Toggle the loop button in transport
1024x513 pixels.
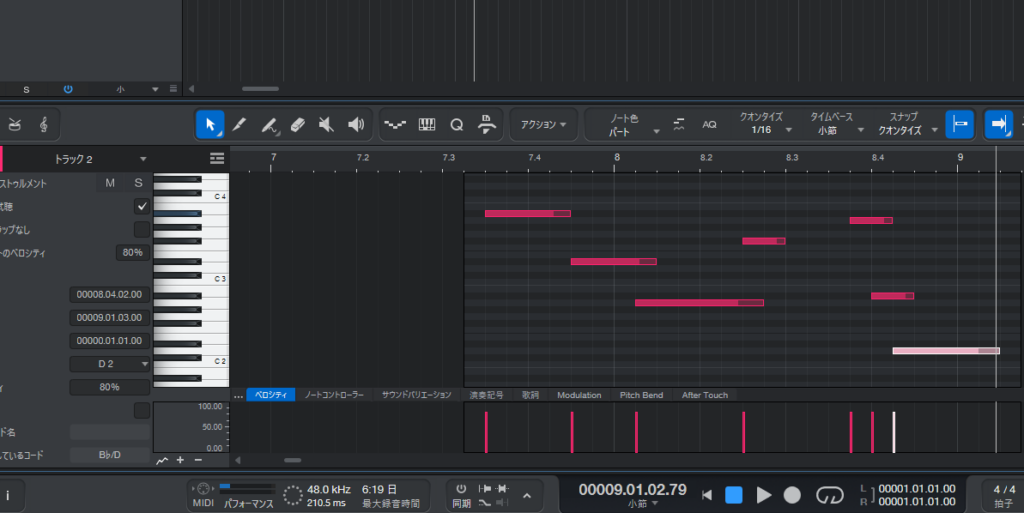pos(830,495)
